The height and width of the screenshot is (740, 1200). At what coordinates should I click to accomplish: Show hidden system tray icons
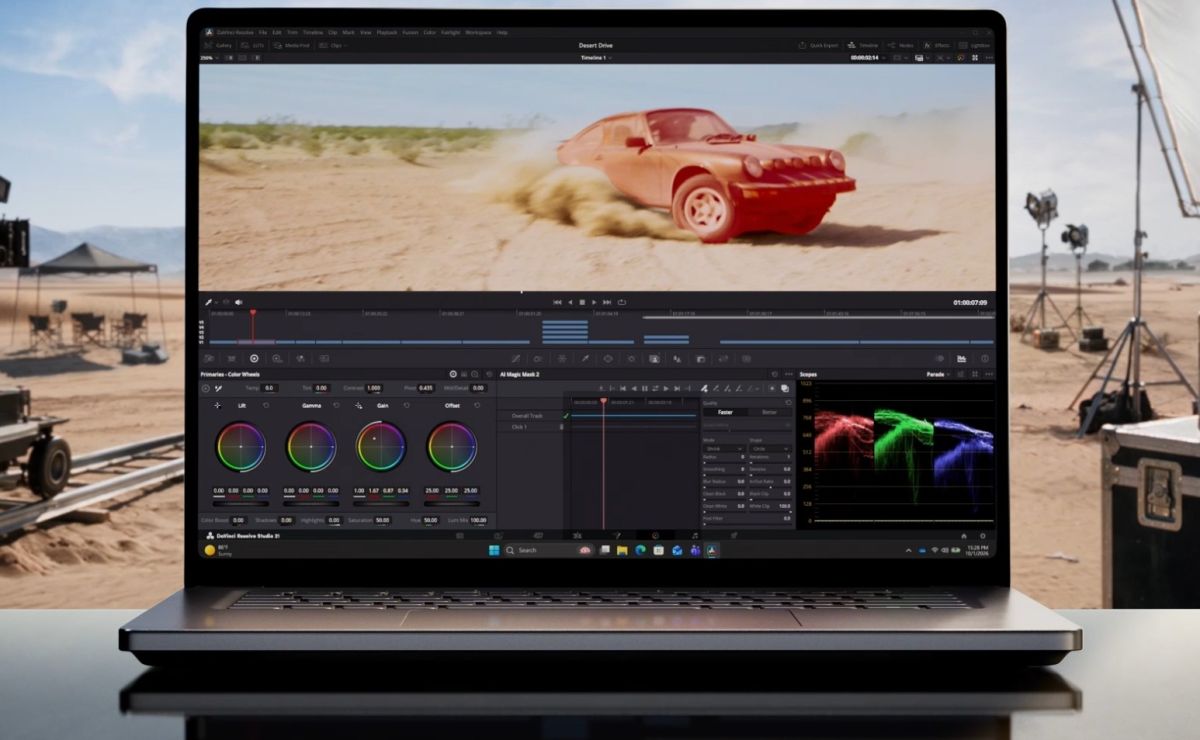909,550
